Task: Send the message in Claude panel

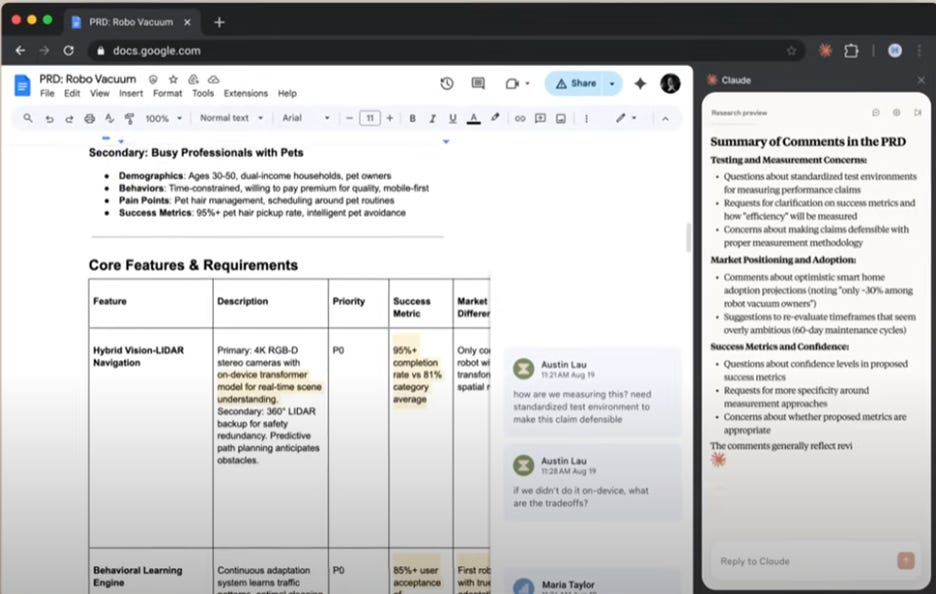Action: pyautogui.click(x=906, y=561)
